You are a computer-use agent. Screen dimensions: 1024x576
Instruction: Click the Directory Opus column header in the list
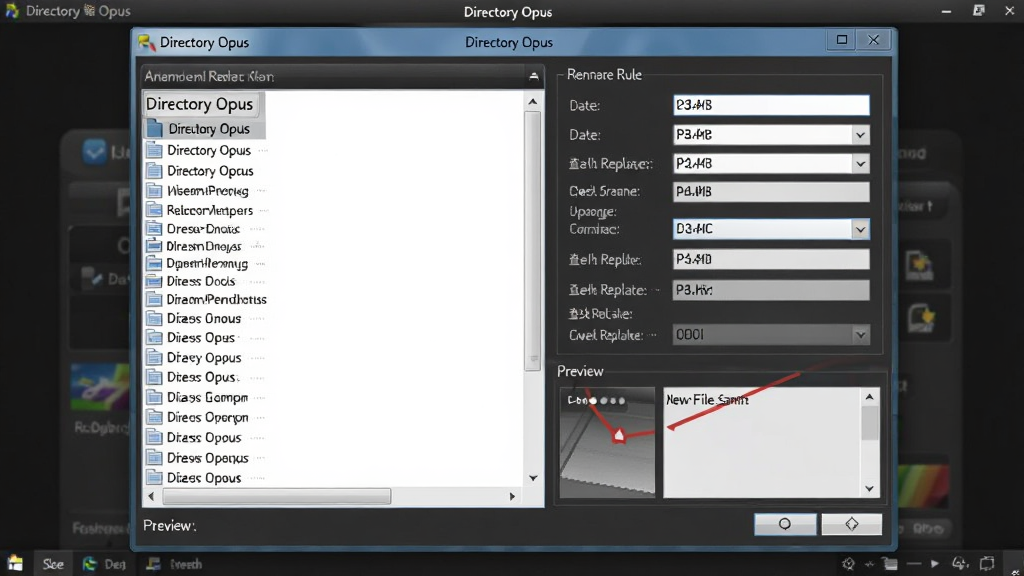(199, 104)
